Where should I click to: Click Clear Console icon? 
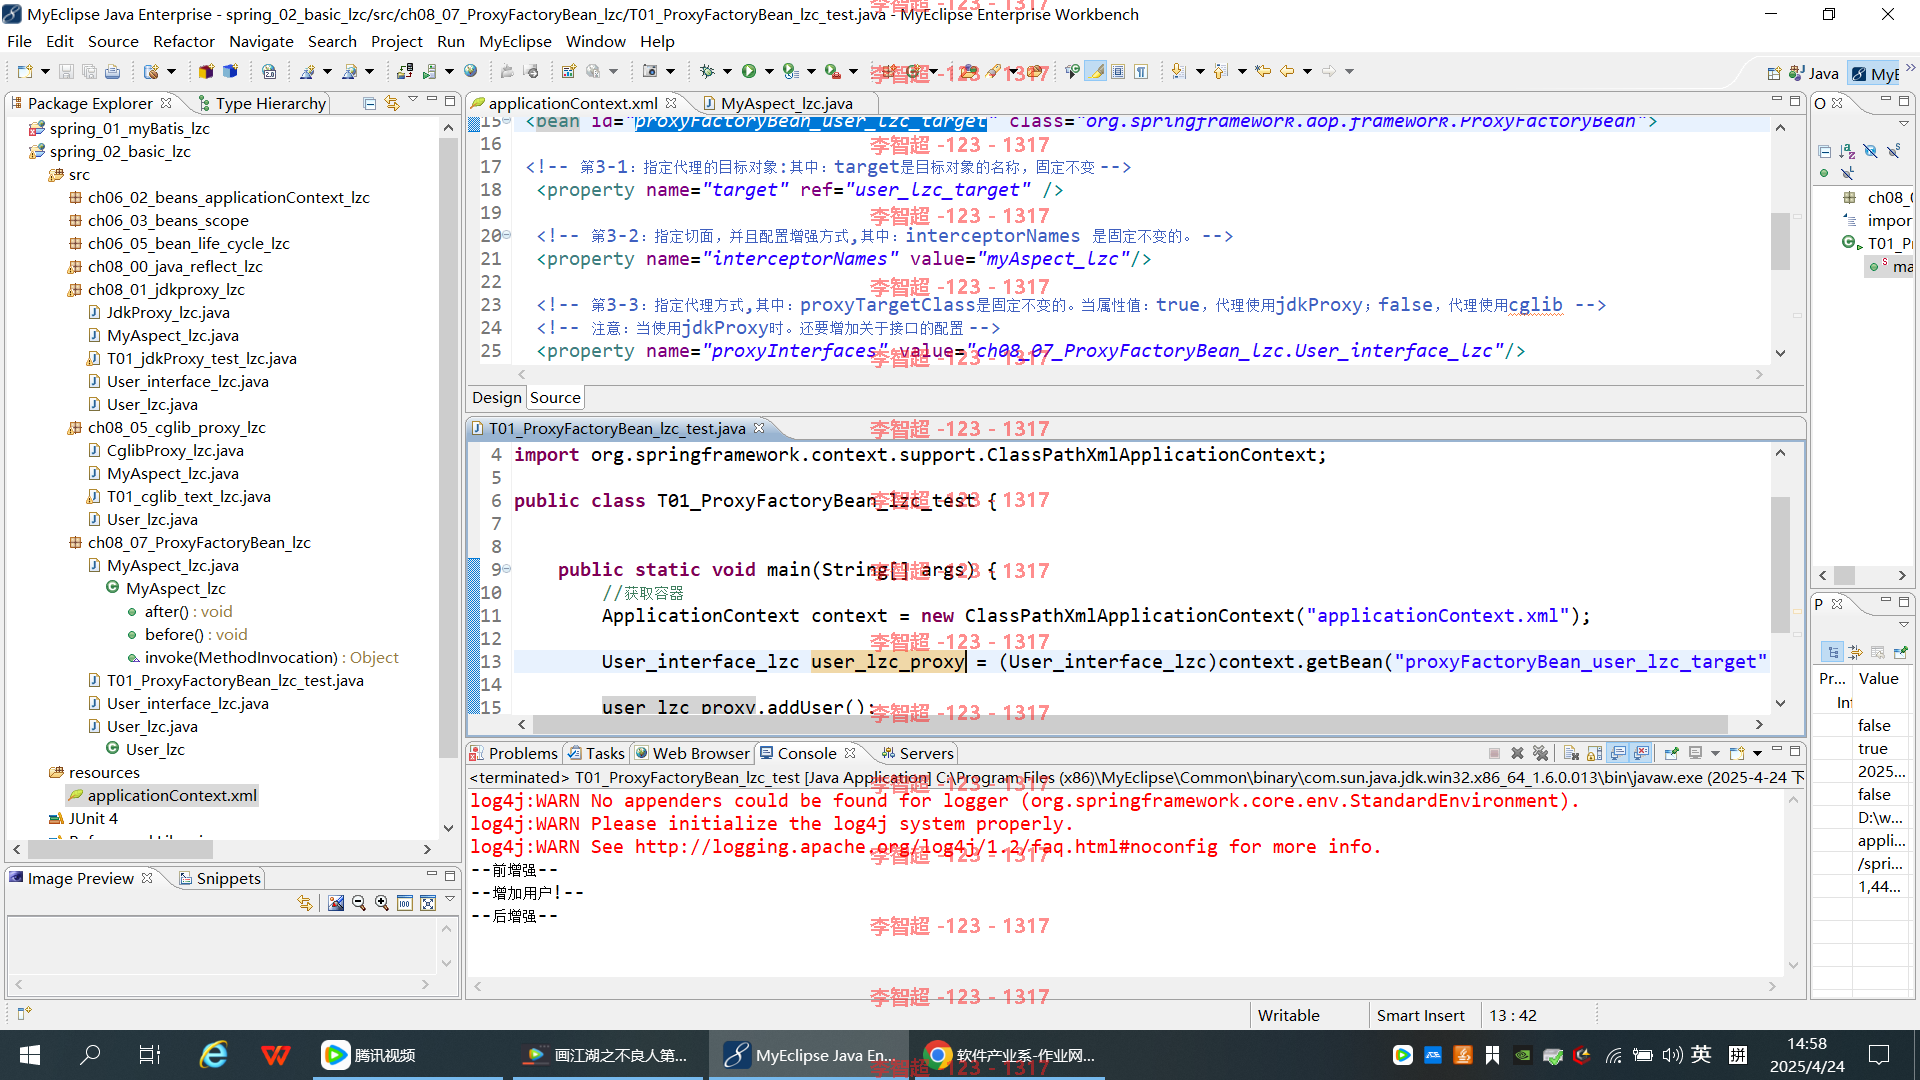point(1571,753)
